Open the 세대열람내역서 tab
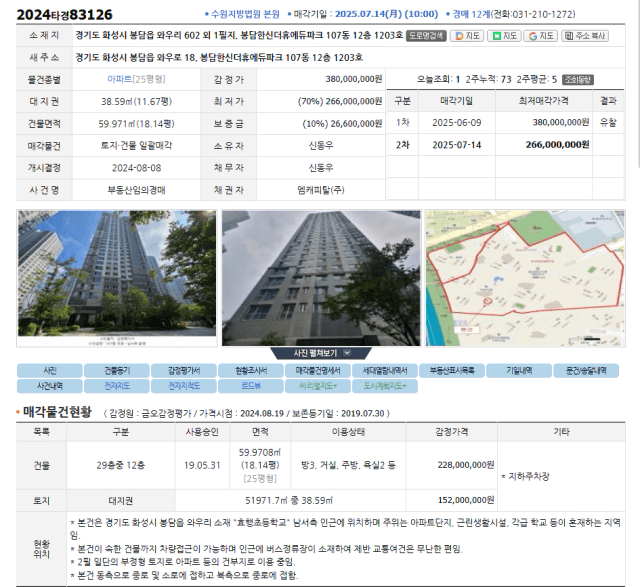Viewport: 640px width, 587px height. coord(384,371)
